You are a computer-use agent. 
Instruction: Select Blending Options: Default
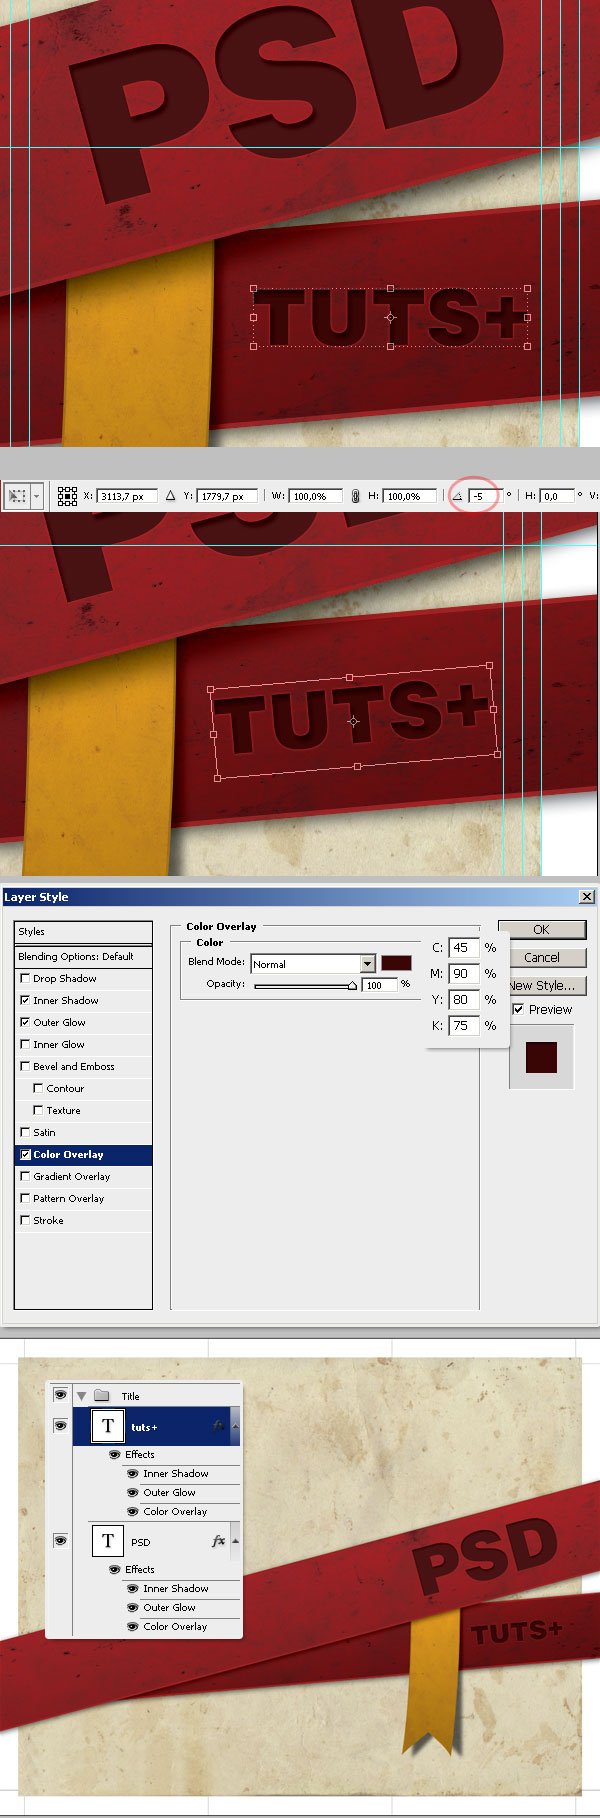click(x=84, y=956)
